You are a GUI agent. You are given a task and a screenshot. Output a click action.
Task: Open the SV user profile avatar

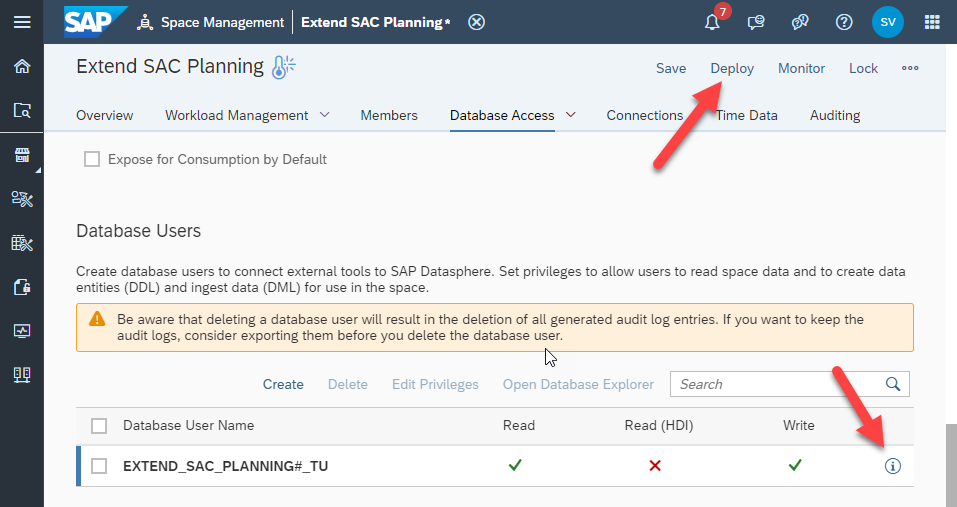coord(887,22)
